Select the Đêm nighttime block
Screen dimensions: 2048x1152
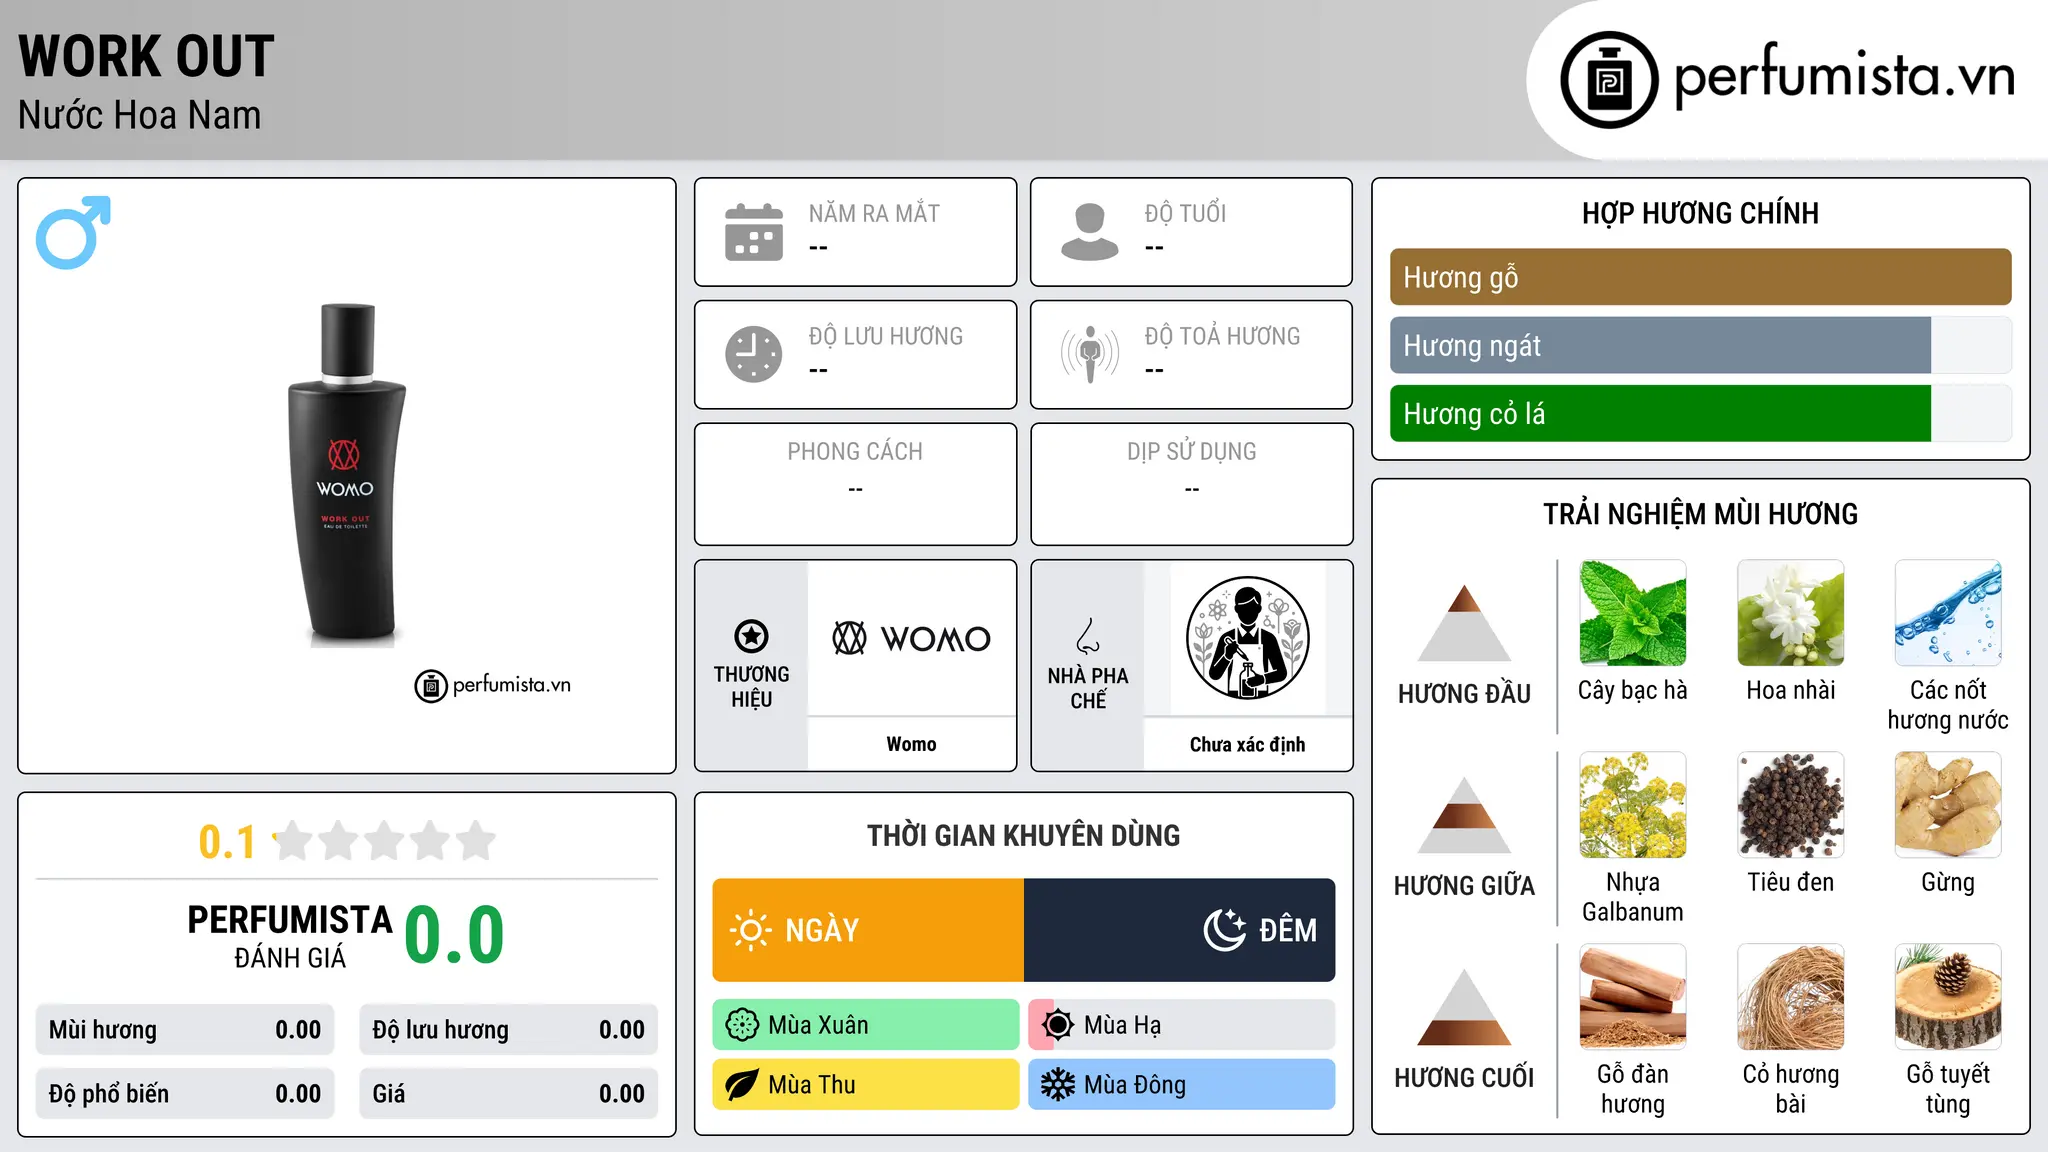pos(1180,930)
